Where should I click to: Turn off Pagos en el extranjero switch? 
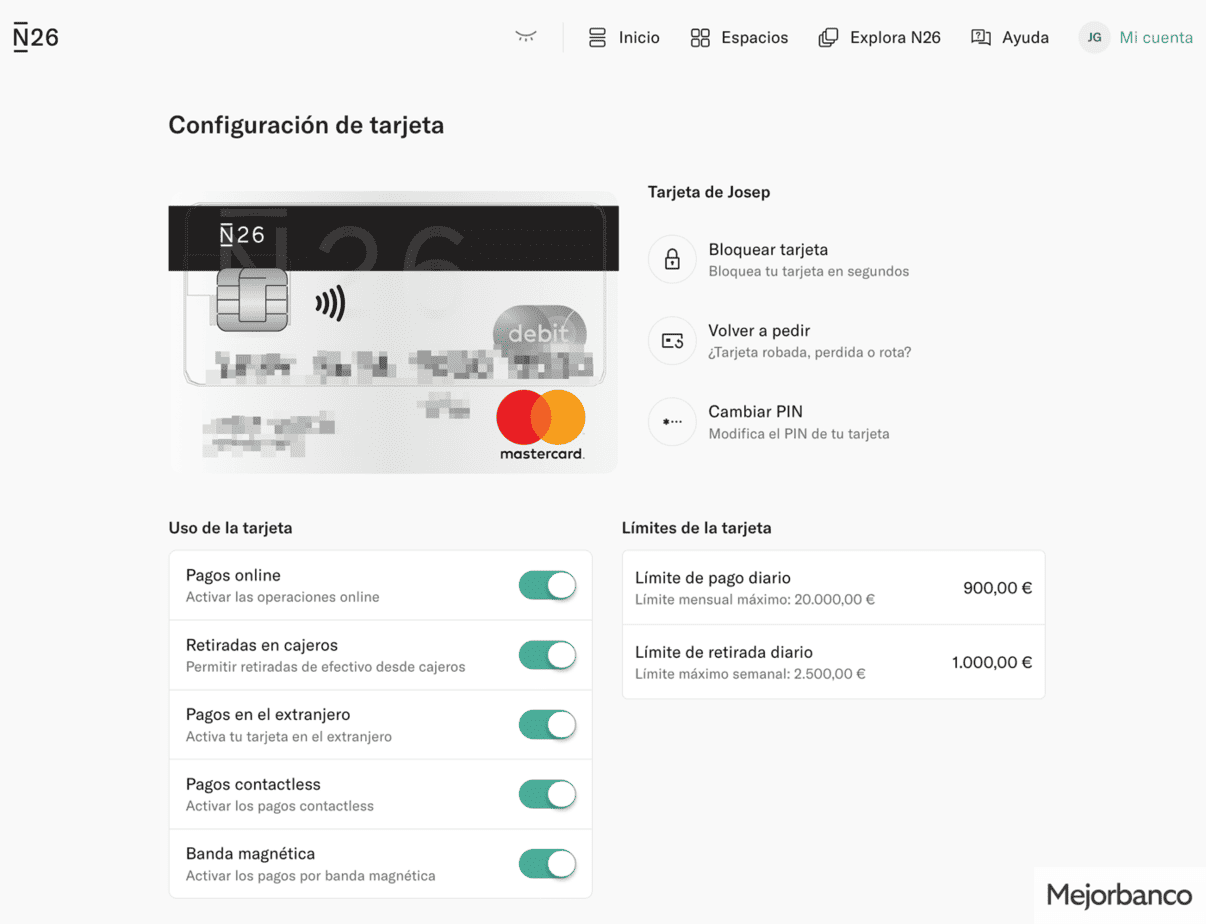click(547, 724)
